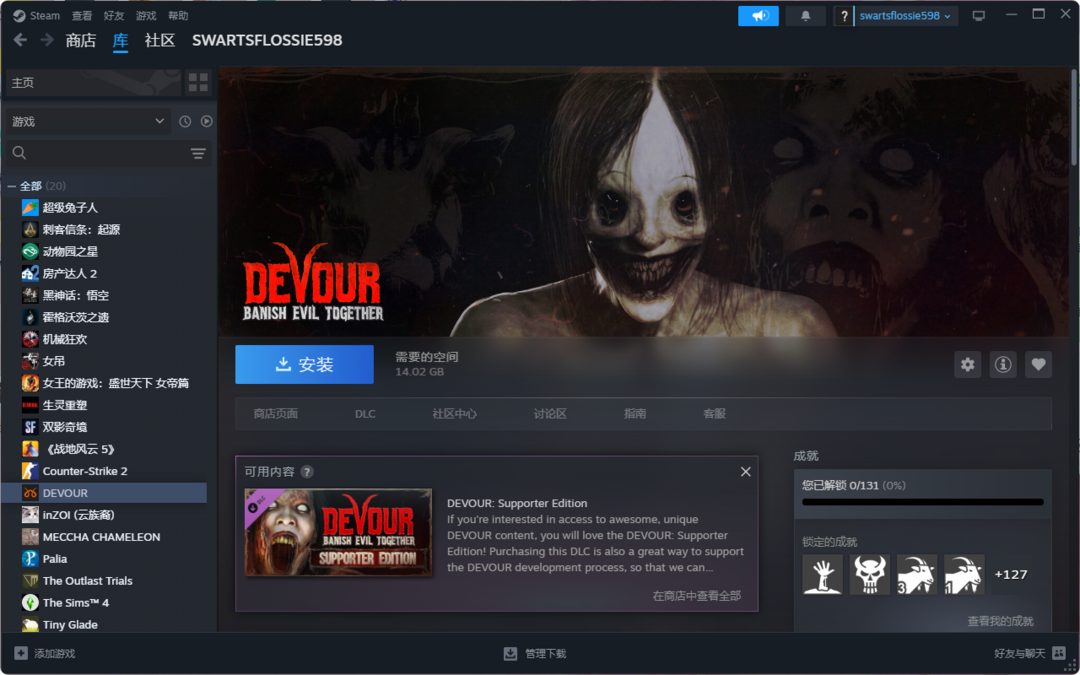Image resolution: width=1080 pixels, height=675 pixels.
Task: Open the goat achievement marked 3
Action: click(917, 574)
